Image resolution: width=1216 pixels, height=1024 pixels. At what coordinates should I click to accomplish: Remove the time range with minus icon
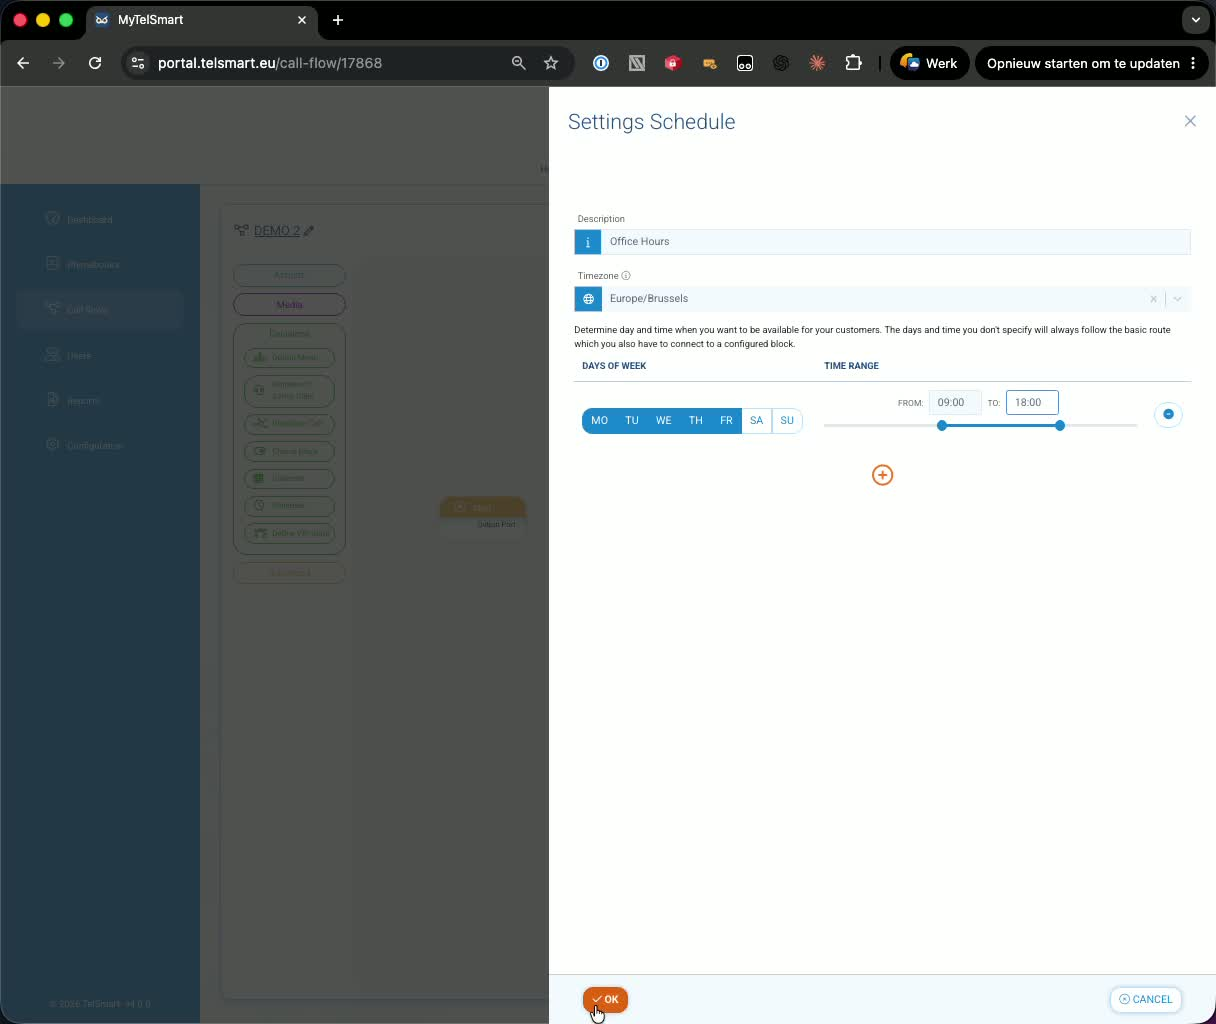click(1168, 414)
